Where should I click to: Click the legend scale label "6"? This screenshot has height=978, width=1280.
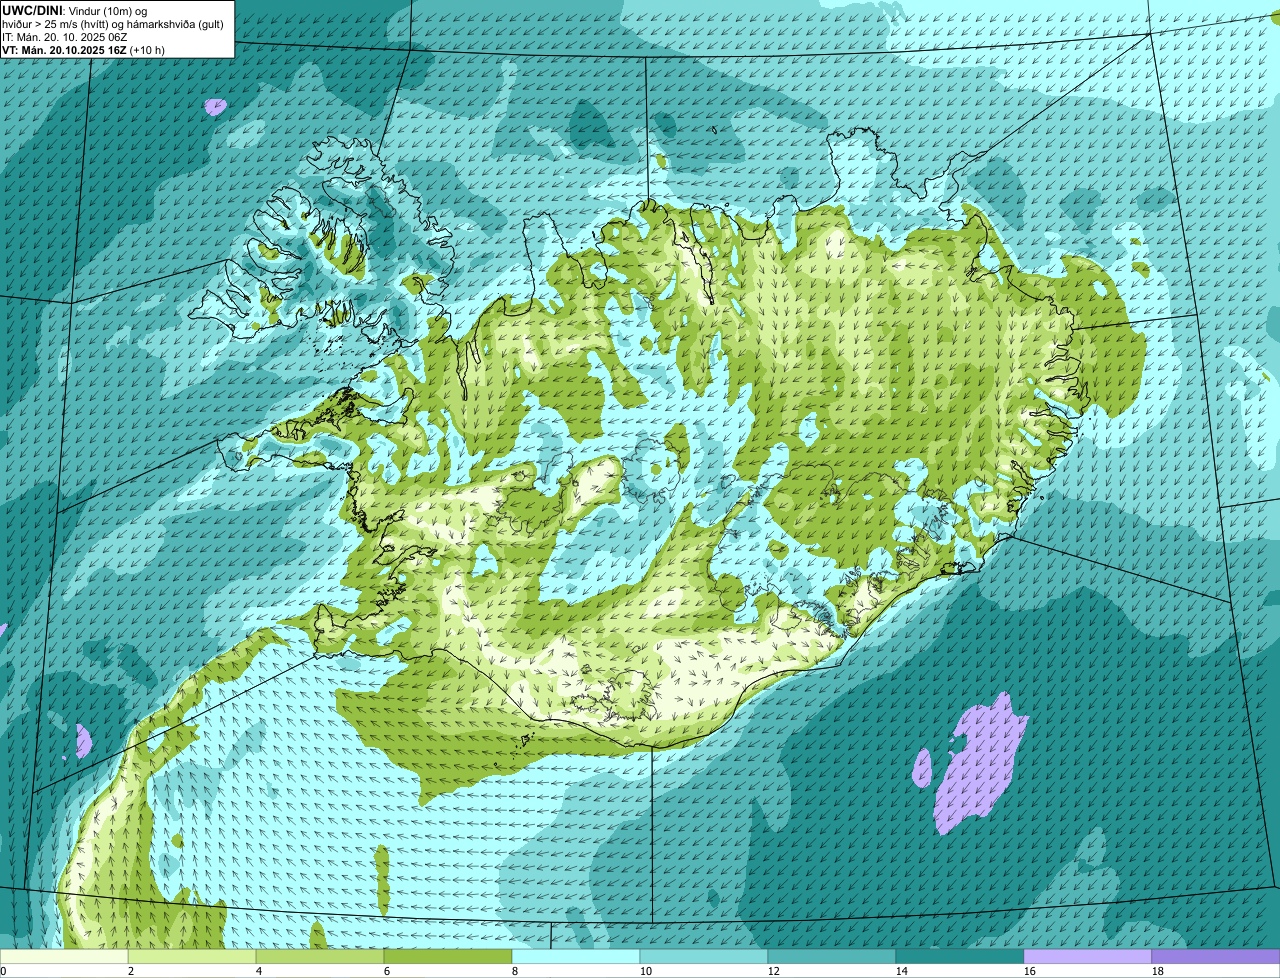[387, 971]
